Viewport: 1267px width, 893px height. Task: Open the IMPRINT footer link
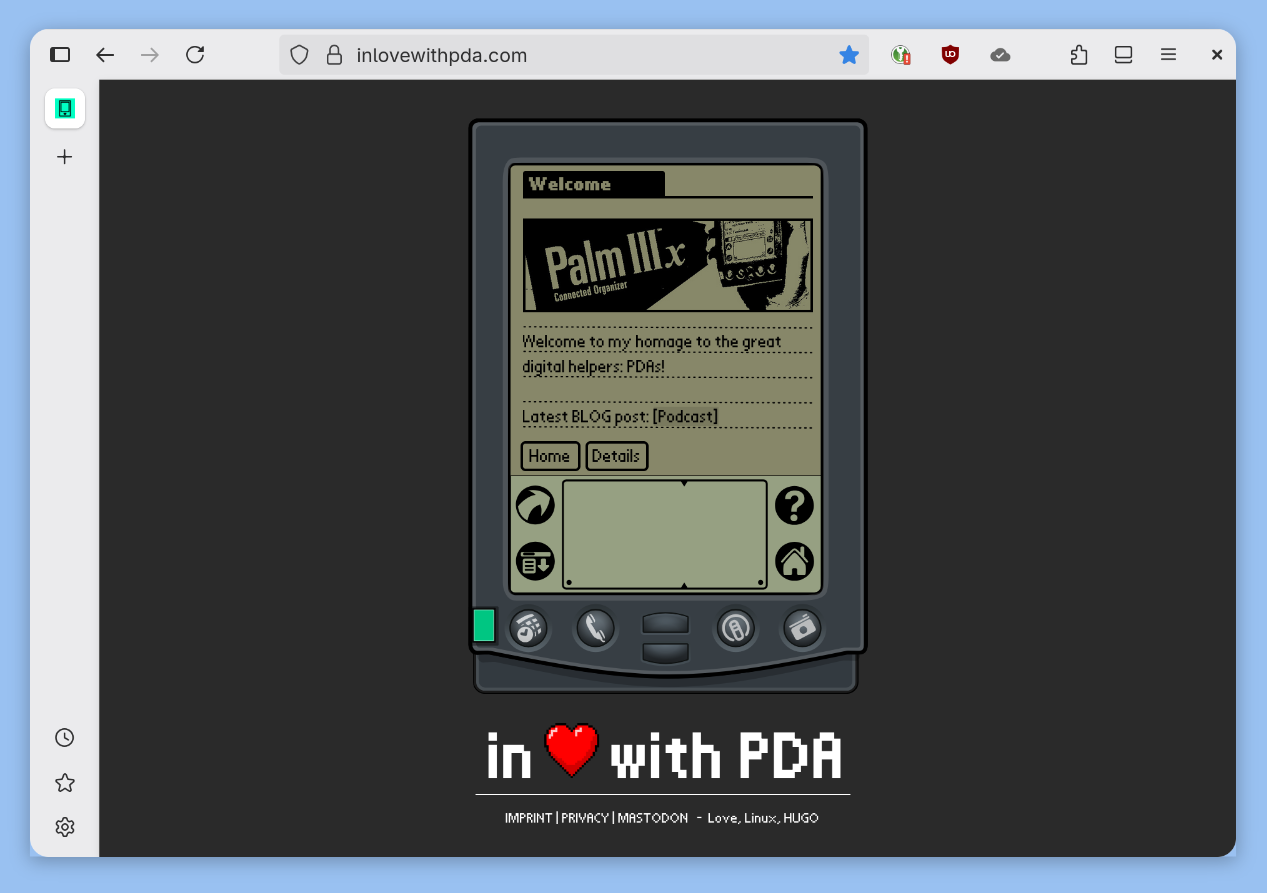tap(529, 818)
